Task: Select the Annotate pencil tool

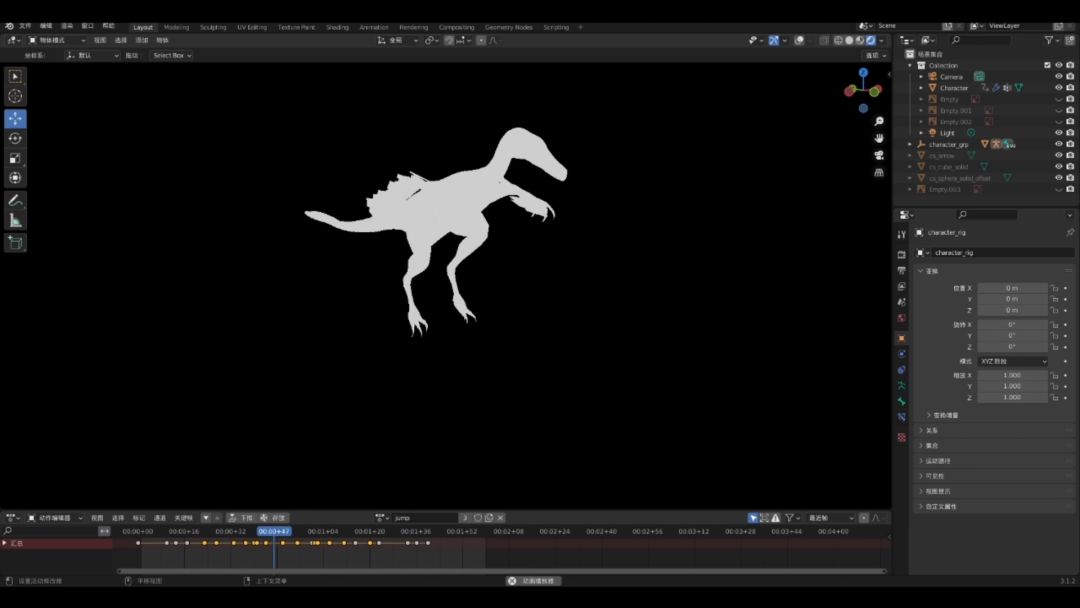Action: [15, 201]
